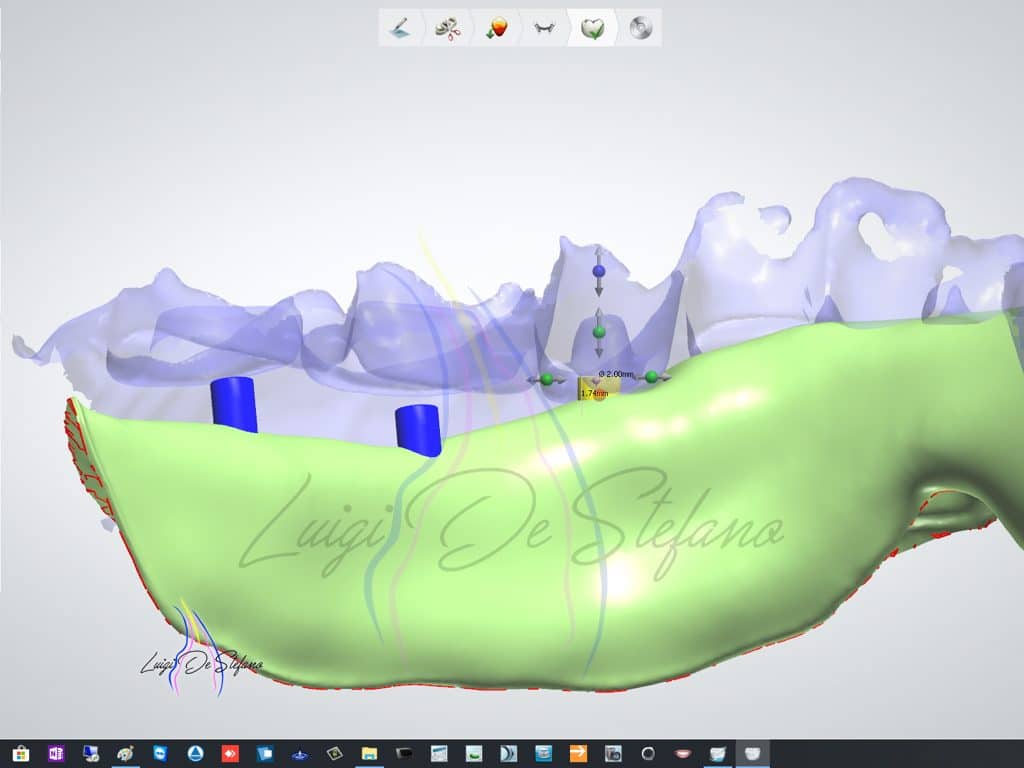1024x768 pixels.
Task: Click the upper blue vertical handle sphere
Action: (599, 271)
